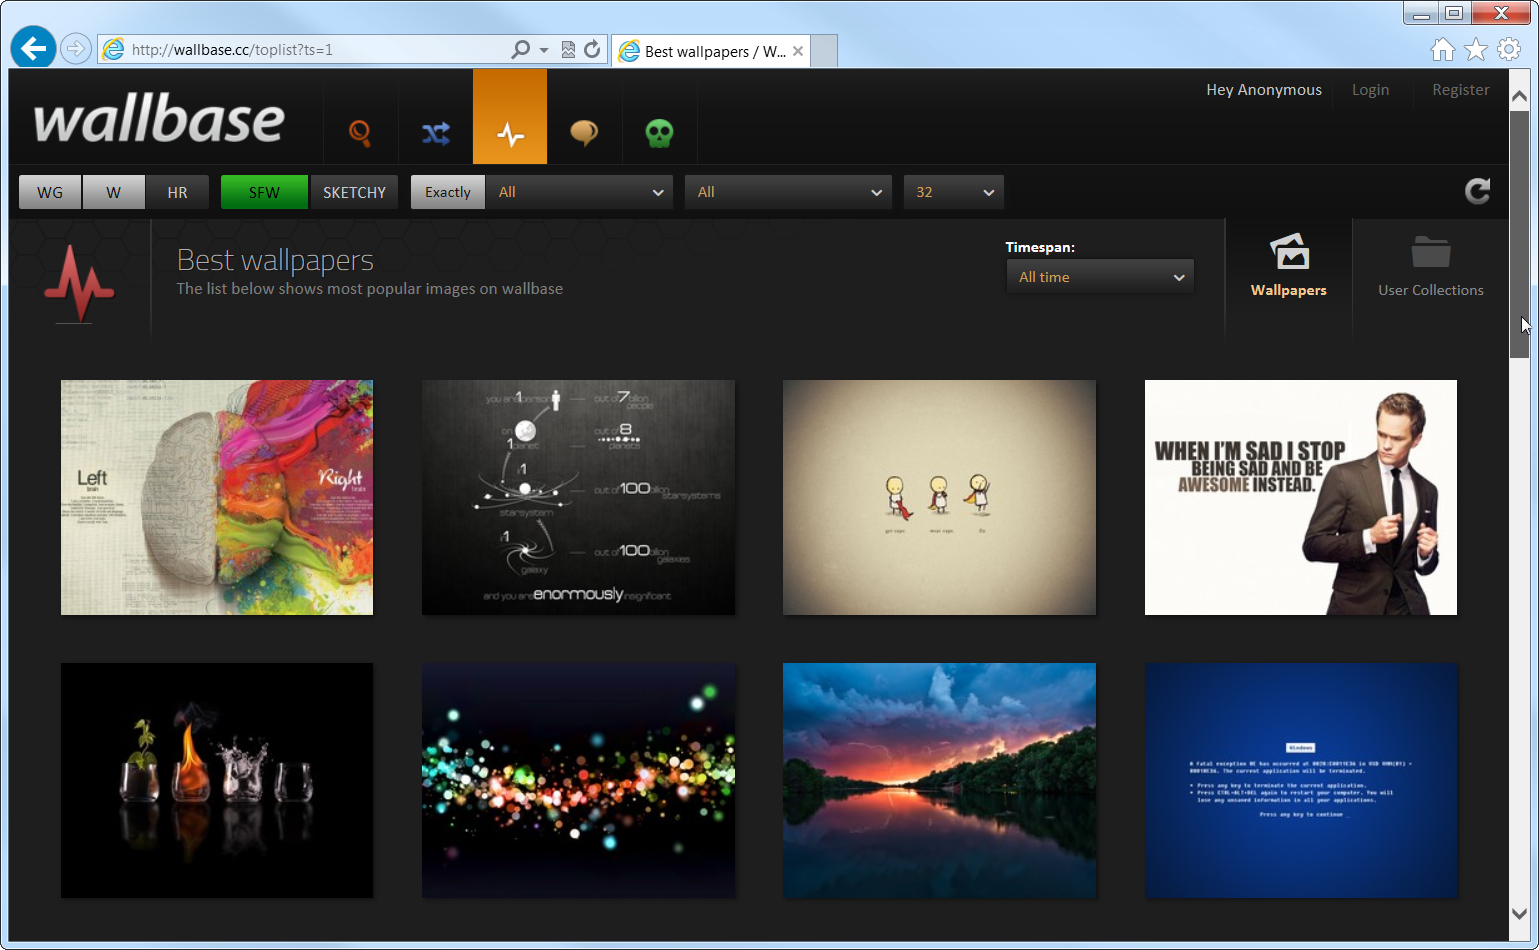Image resolution: width=1539 pixels, height=950 pixels.
Task: Enable the SKETCHY purity filter
Action: click(x=354, y=192)
